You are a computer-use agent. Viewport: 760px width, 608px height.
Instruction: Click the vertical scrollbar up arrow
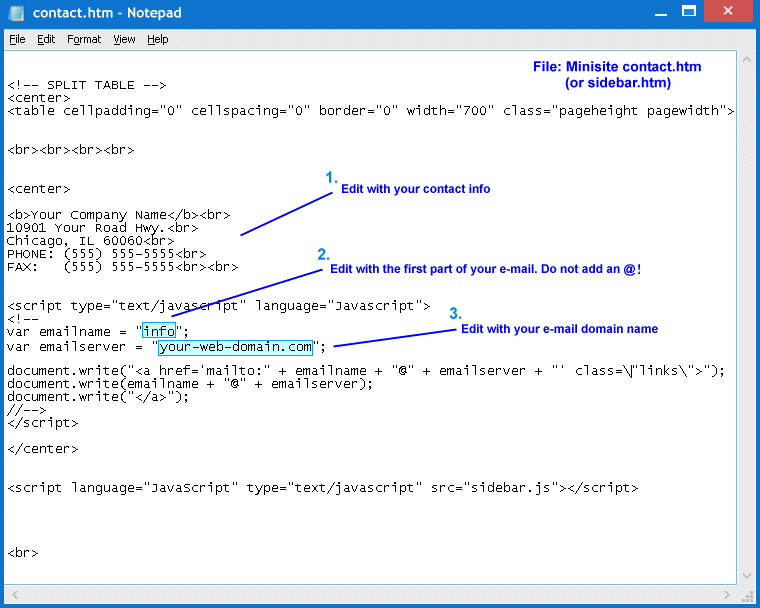tap(746, 60)
